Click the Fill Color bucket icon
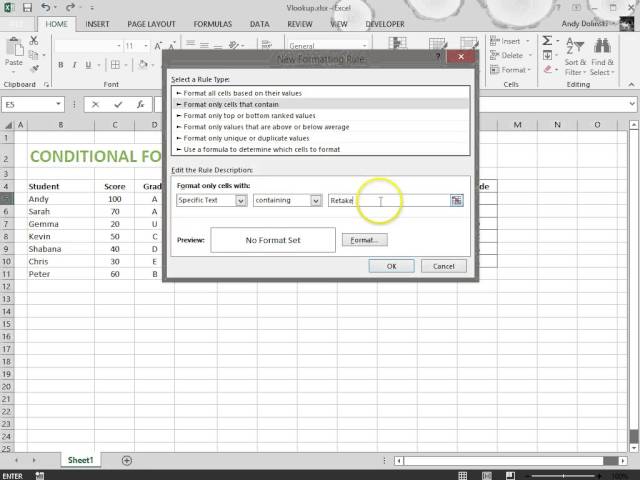640x480 pixels. click(x=143, y=64)
